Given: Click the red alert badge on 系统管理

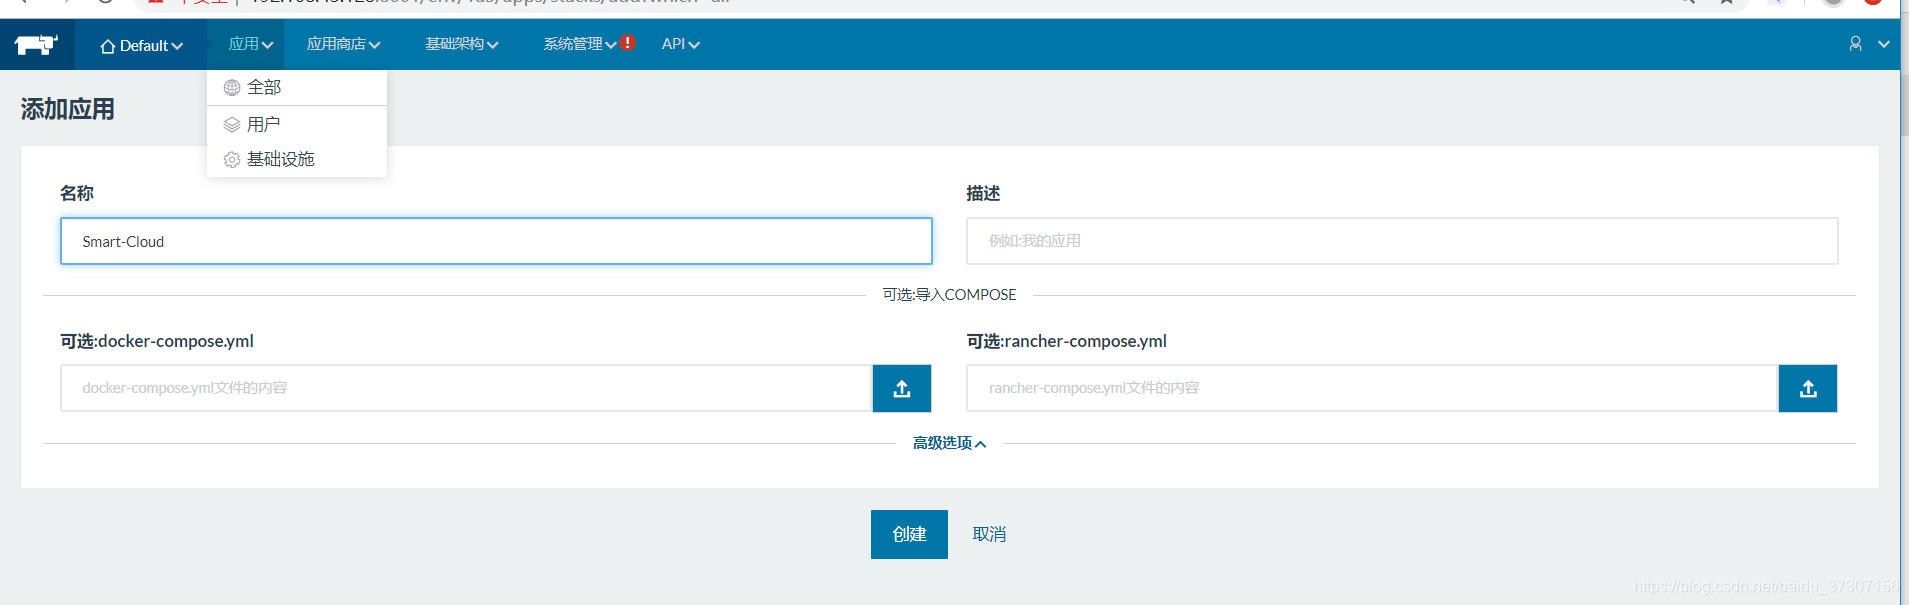Looking at the screenshot, I should pyautogui.click(x=628, y=43).
